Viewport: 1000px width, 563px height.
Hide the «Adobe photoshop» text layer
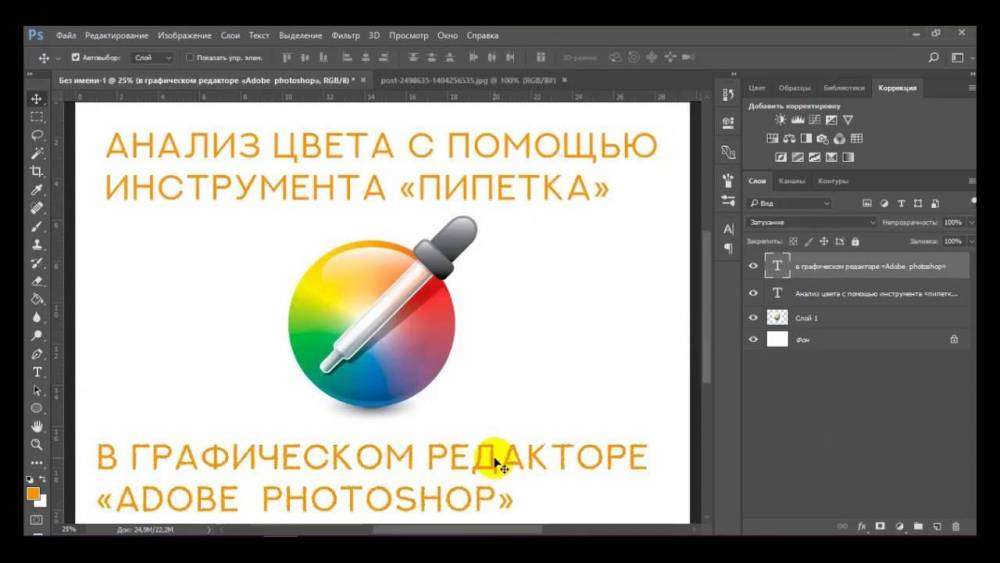(753, 266)
